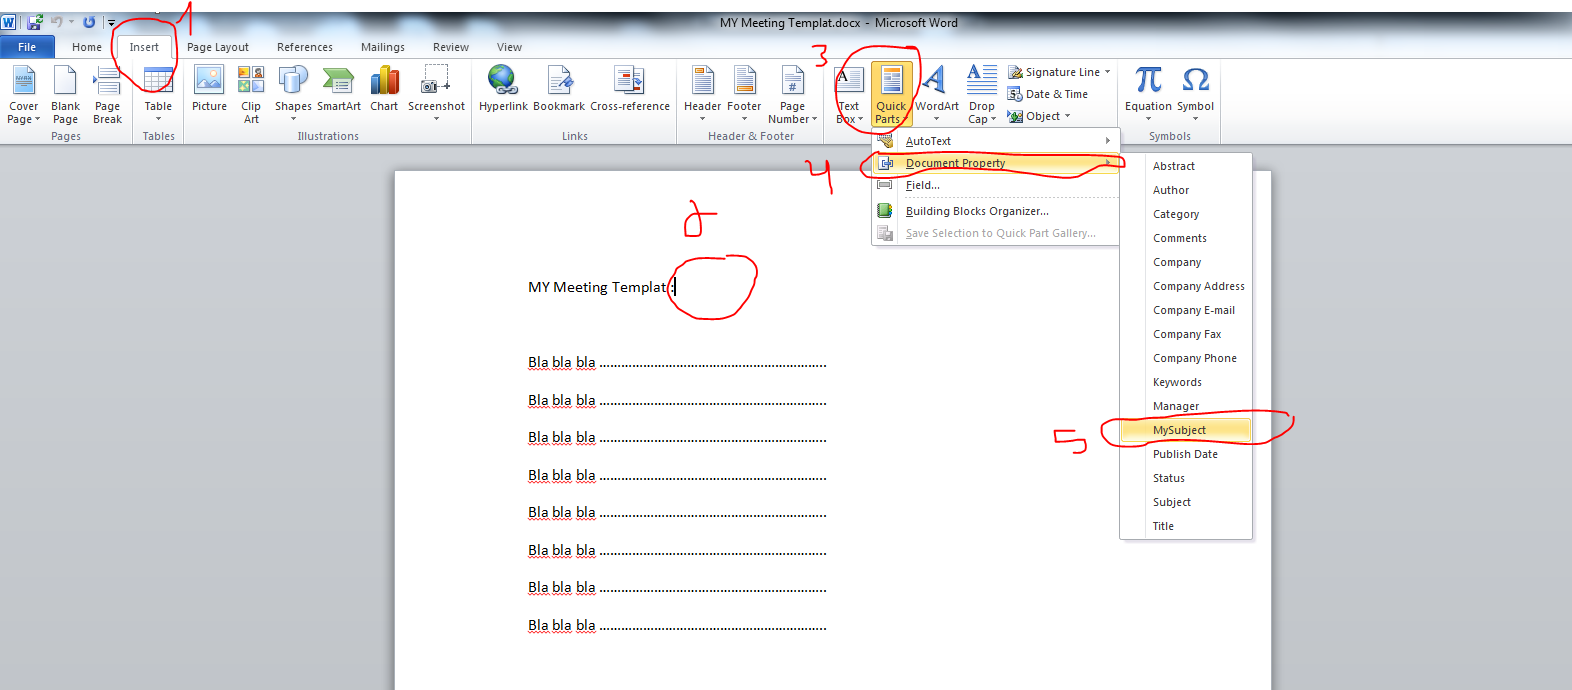Insert a Picture from file

(x=209, y=90)
